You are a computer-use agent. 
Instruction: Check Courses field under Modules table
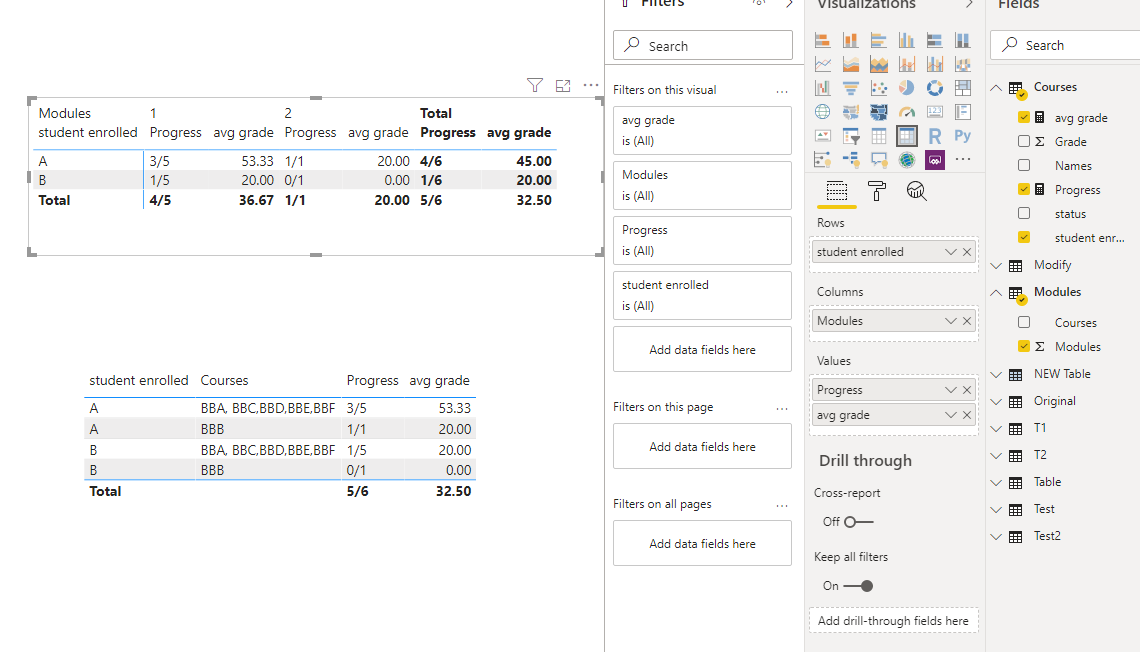pos(1024,322)
